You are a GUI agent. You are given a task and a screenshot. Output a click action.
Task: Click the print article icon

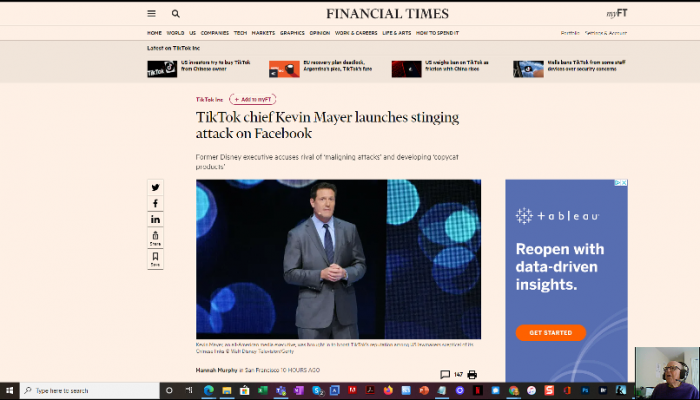(472, 375)
